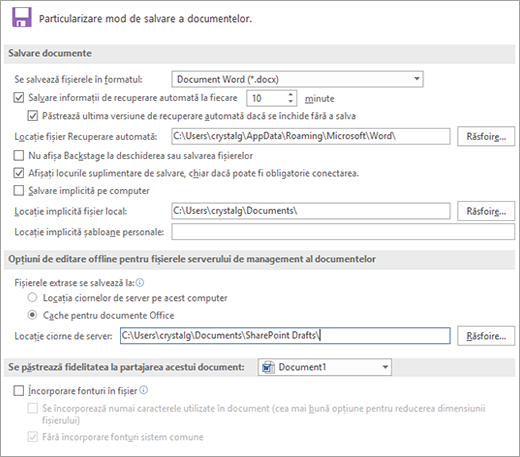520x457 pixels.
Task: Click Răsfoire button for local file location
Action: pyautogui.click(x=486, y=211)
